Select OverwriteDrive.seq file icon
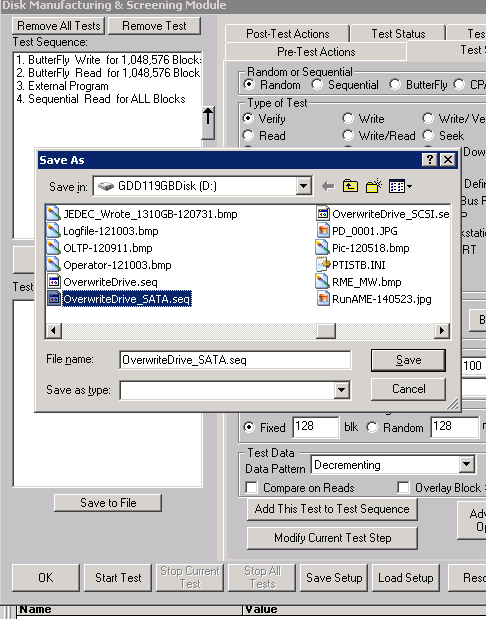Image resolution: width=486 pixels, height=619 pixels. [x=53, y=282]
